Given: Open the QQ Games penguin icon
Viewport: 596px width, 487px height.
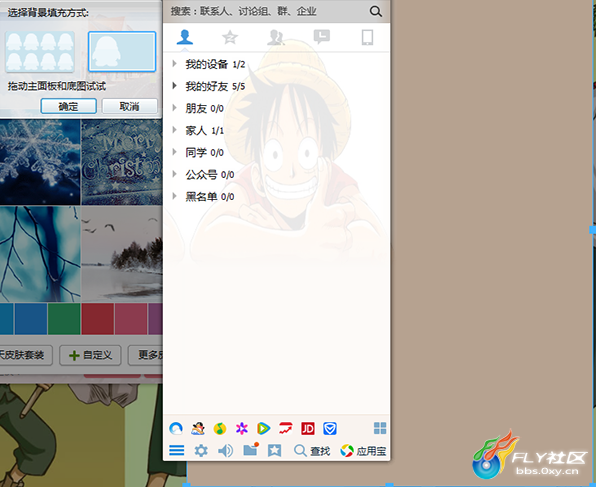Looking at the screenshot, I should pos(198,428).
